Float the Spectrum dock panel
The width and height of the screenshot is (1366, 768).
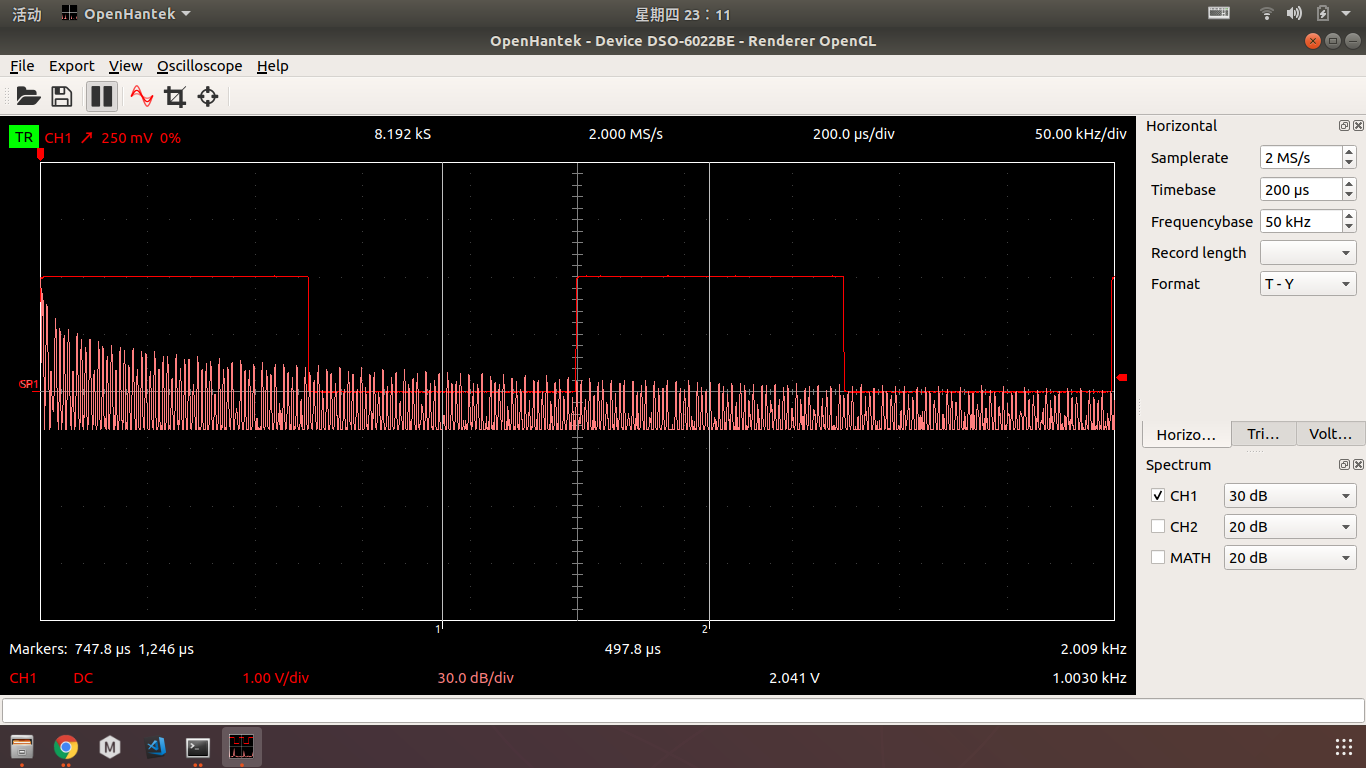1345,465
